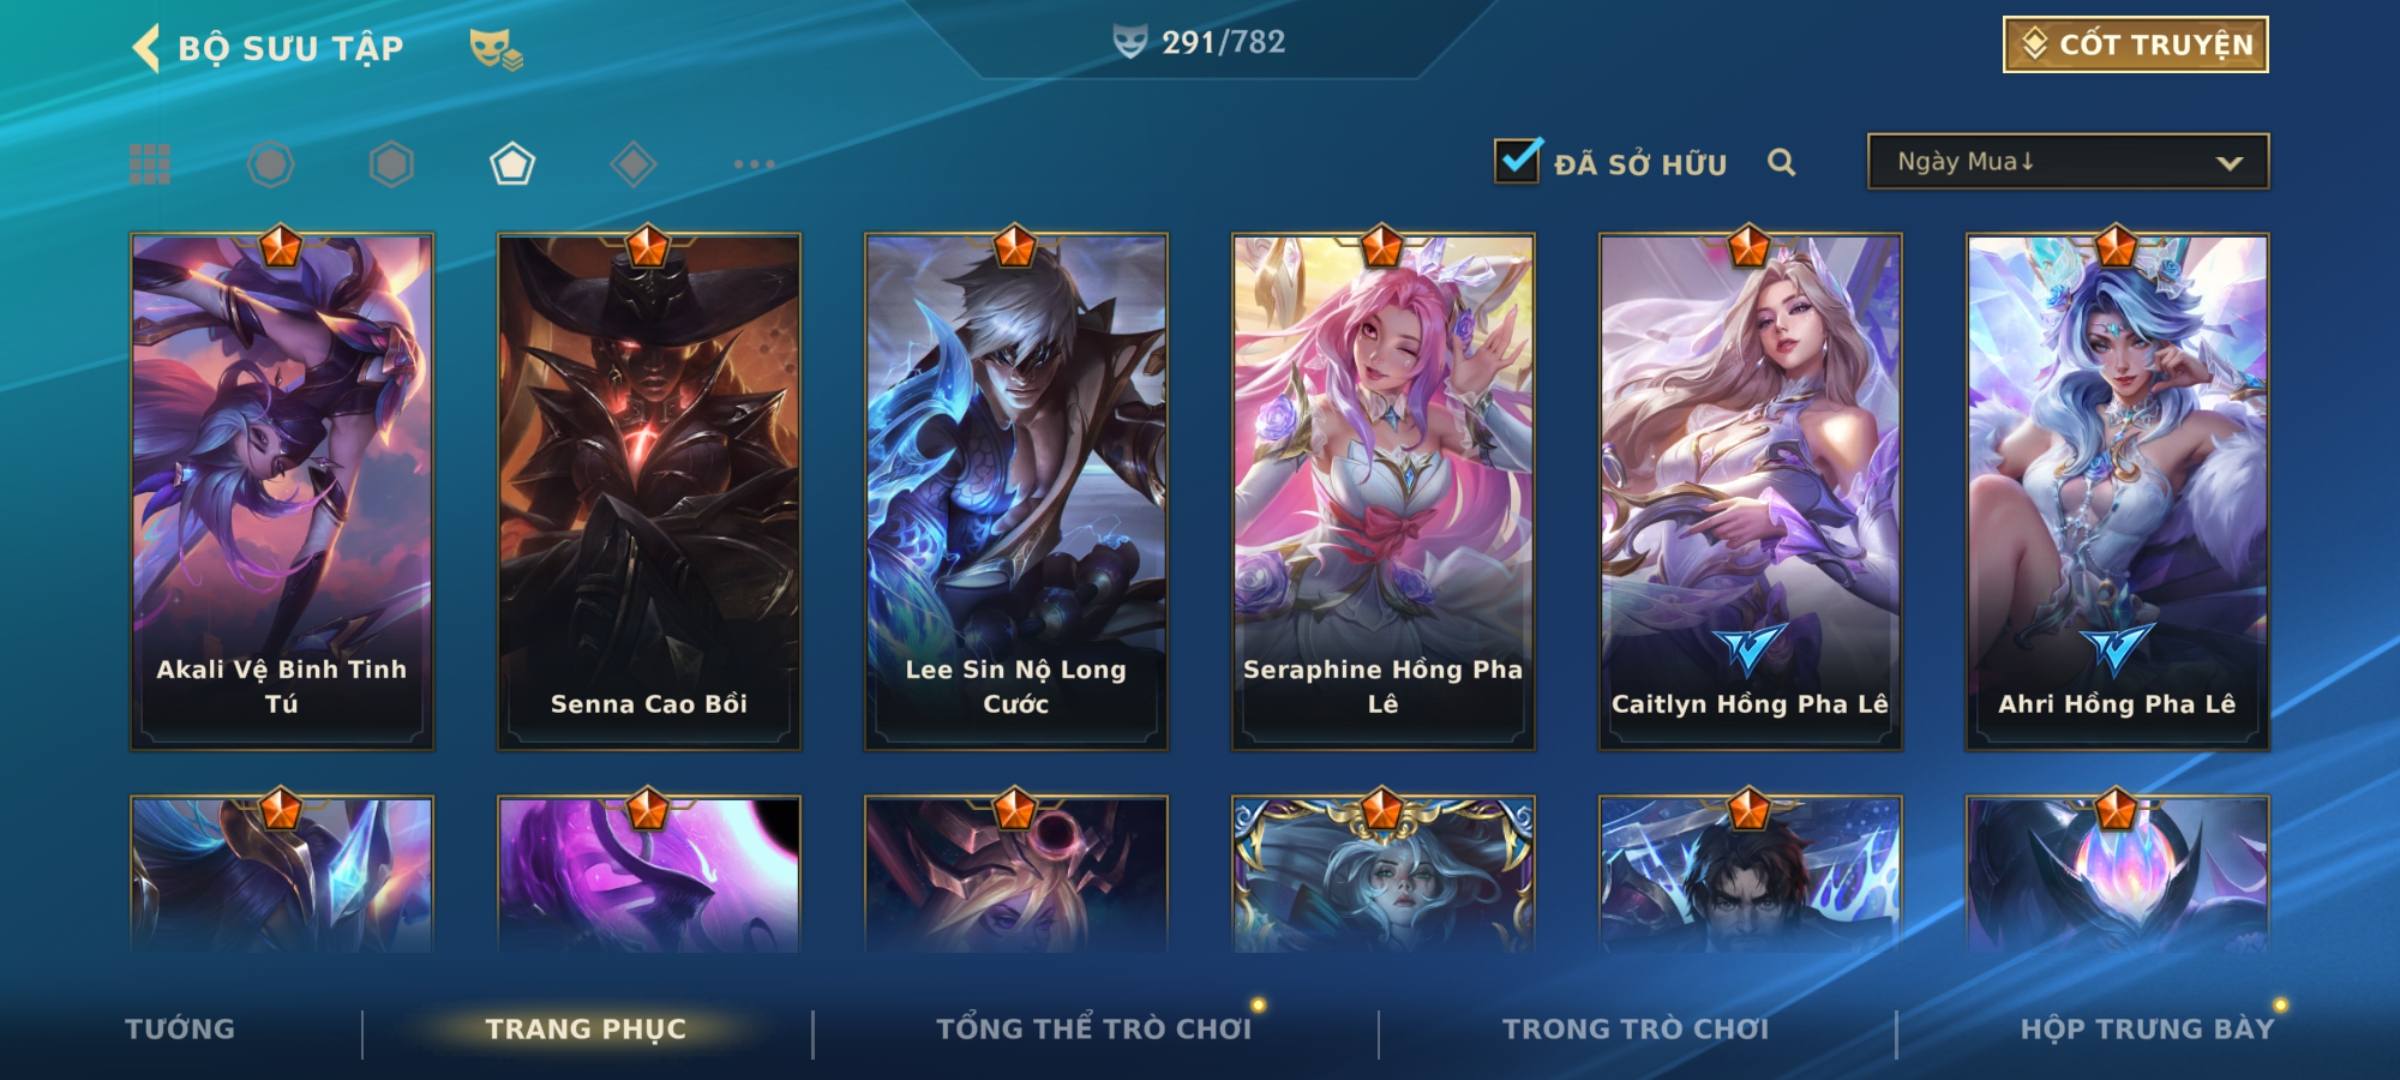The width and height of the screenshot is (2400, 1080).
Task: Switch to the Tổng Thể Trò Chơi tab
Action: pos(1094,1029)
